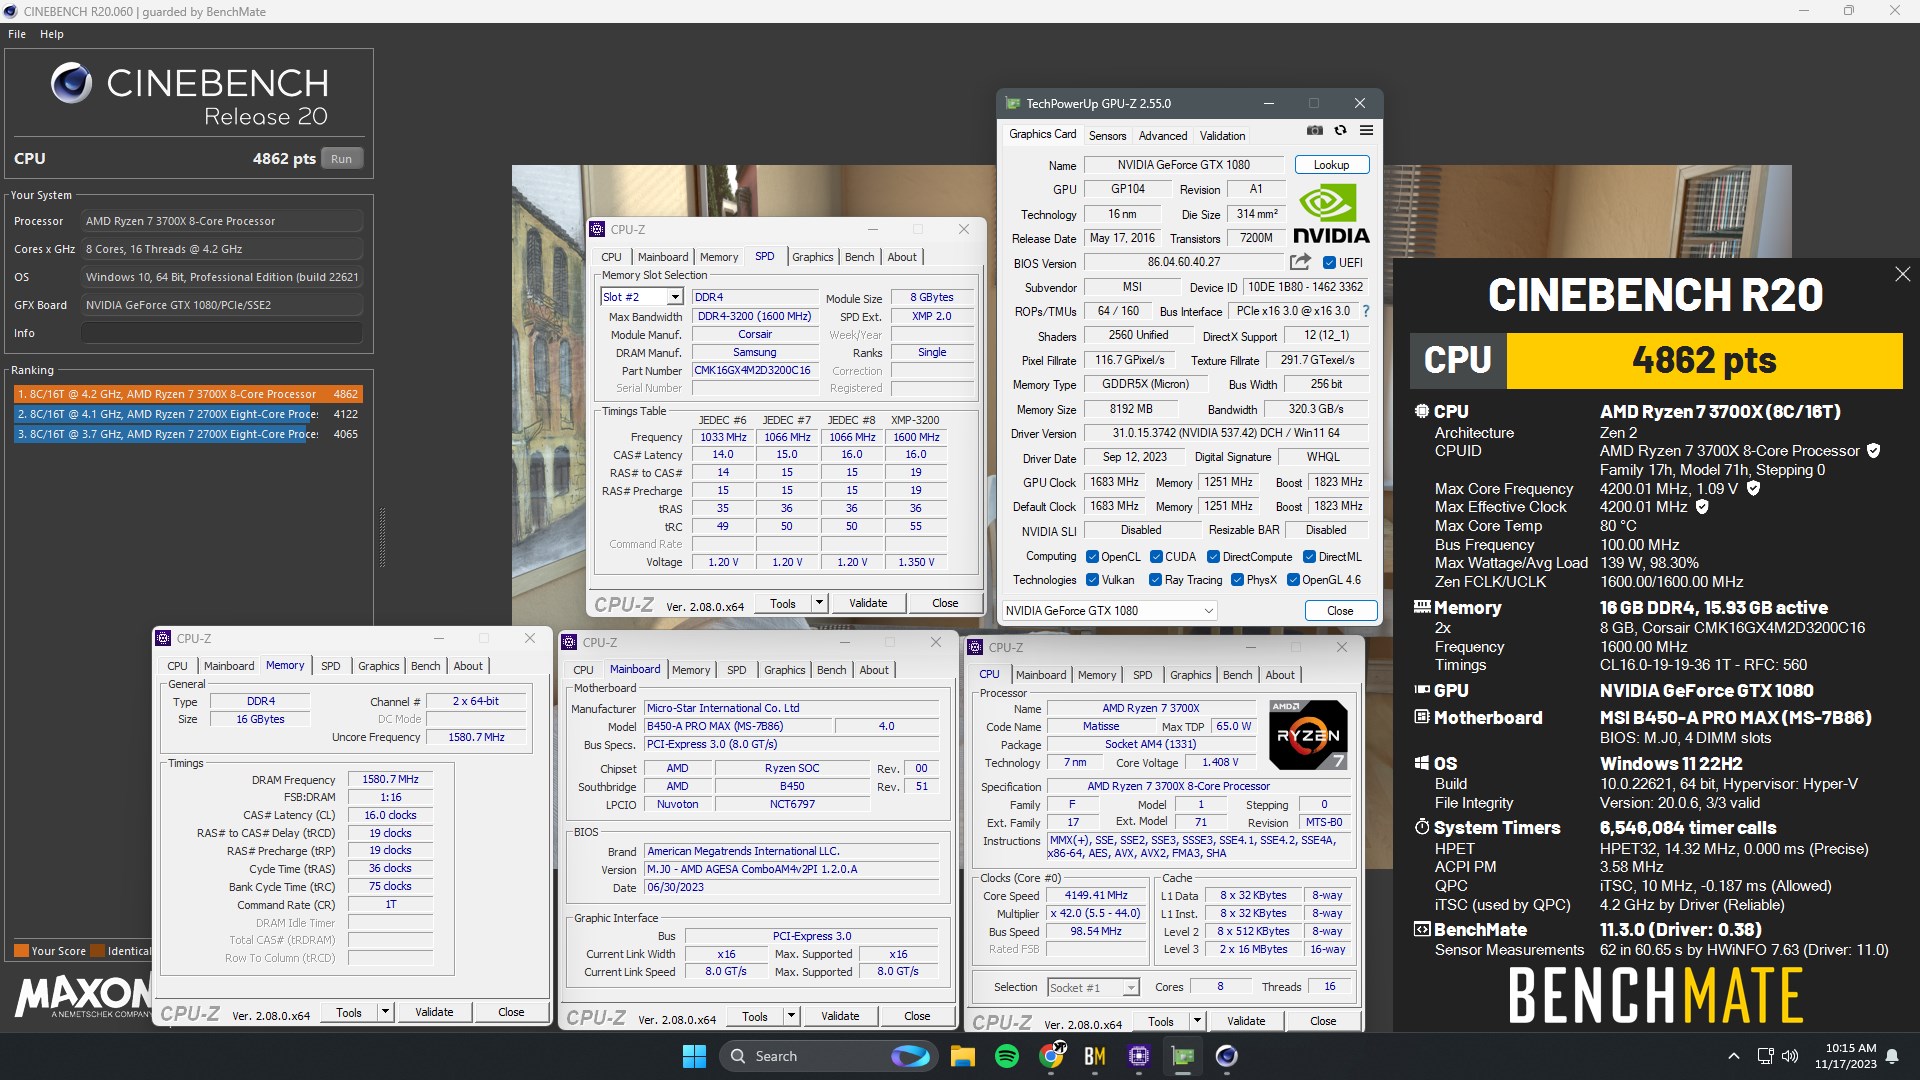
Task: Open Bench tab in CPU-Z SPD window
Action: click(x=859, y=257)
